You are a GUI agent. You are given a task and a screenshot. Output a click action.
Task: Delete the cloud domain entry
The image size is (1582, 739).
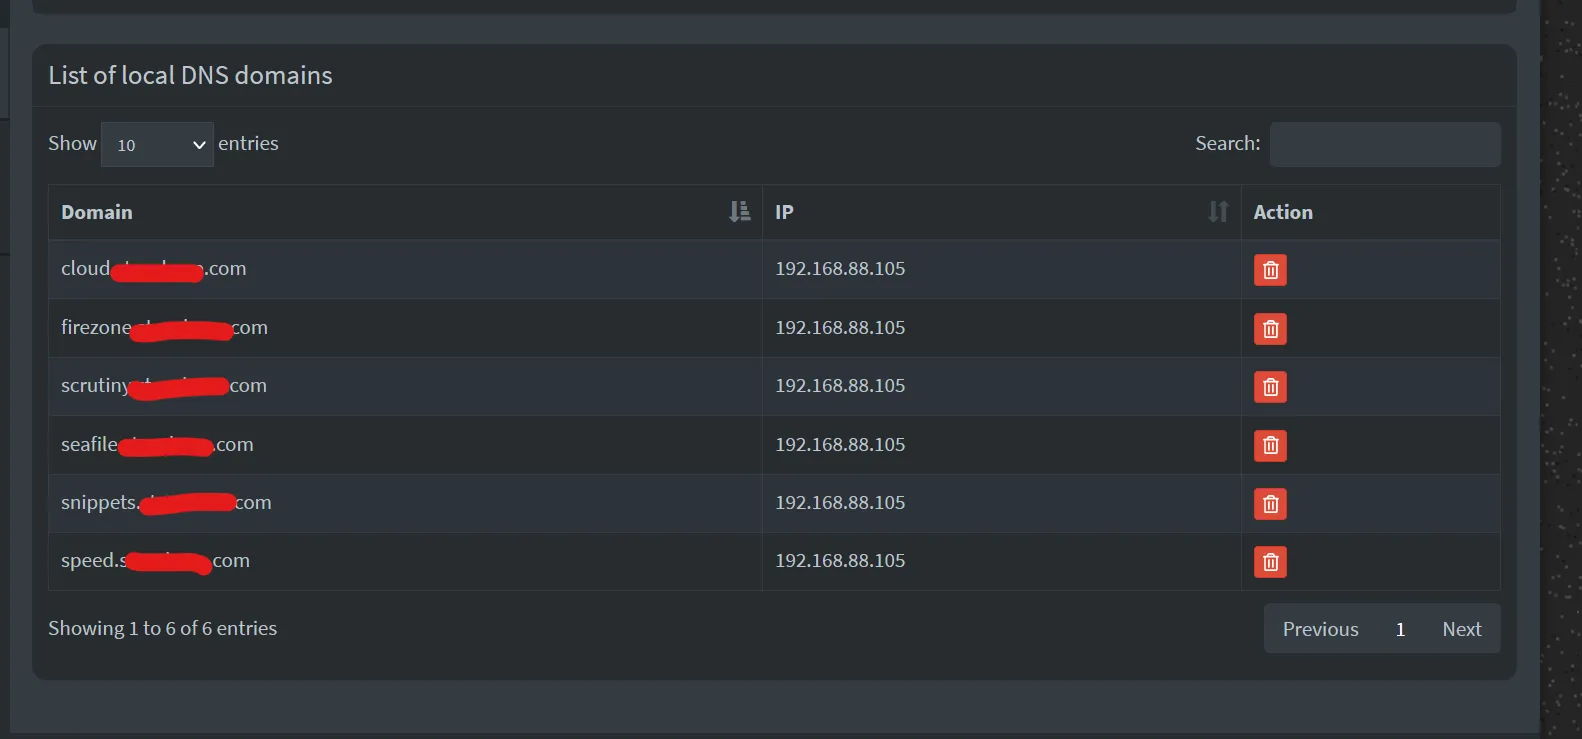click(1269, 269)
